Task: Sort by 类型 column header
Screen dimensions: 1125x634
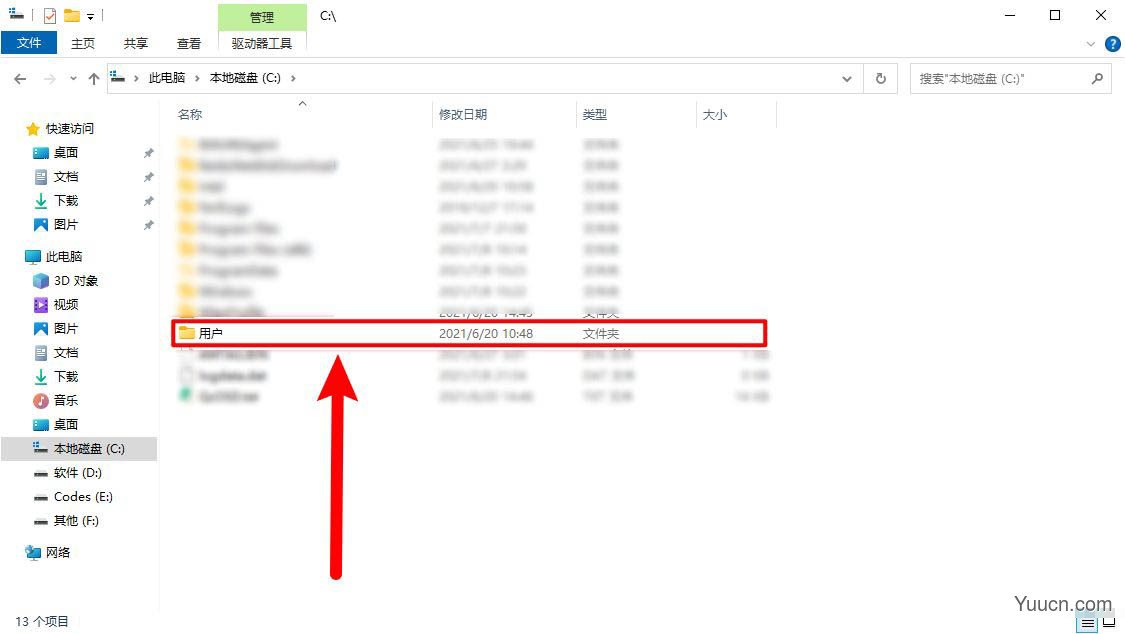Action: point(595,115)
